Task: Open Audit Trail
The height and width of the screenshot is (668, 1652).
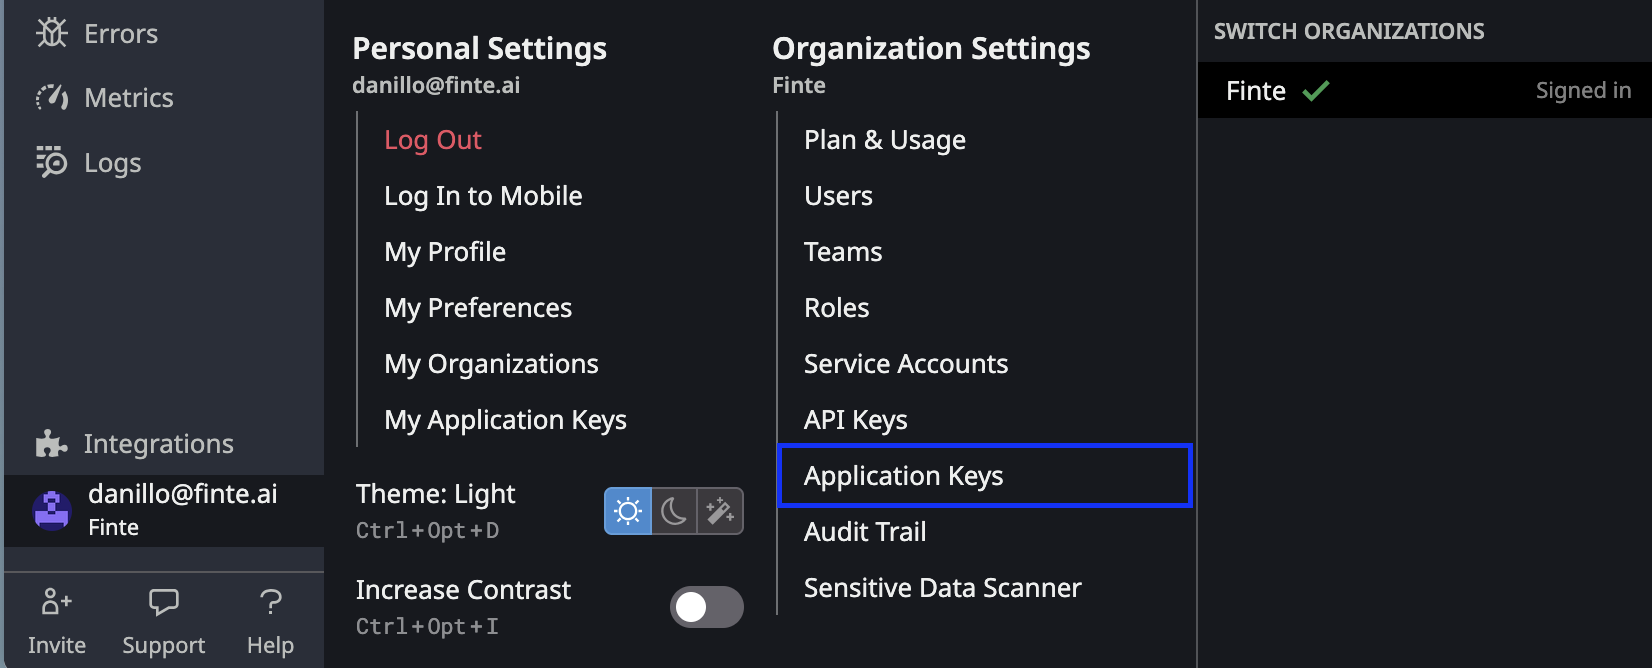Action: point(865,532)
